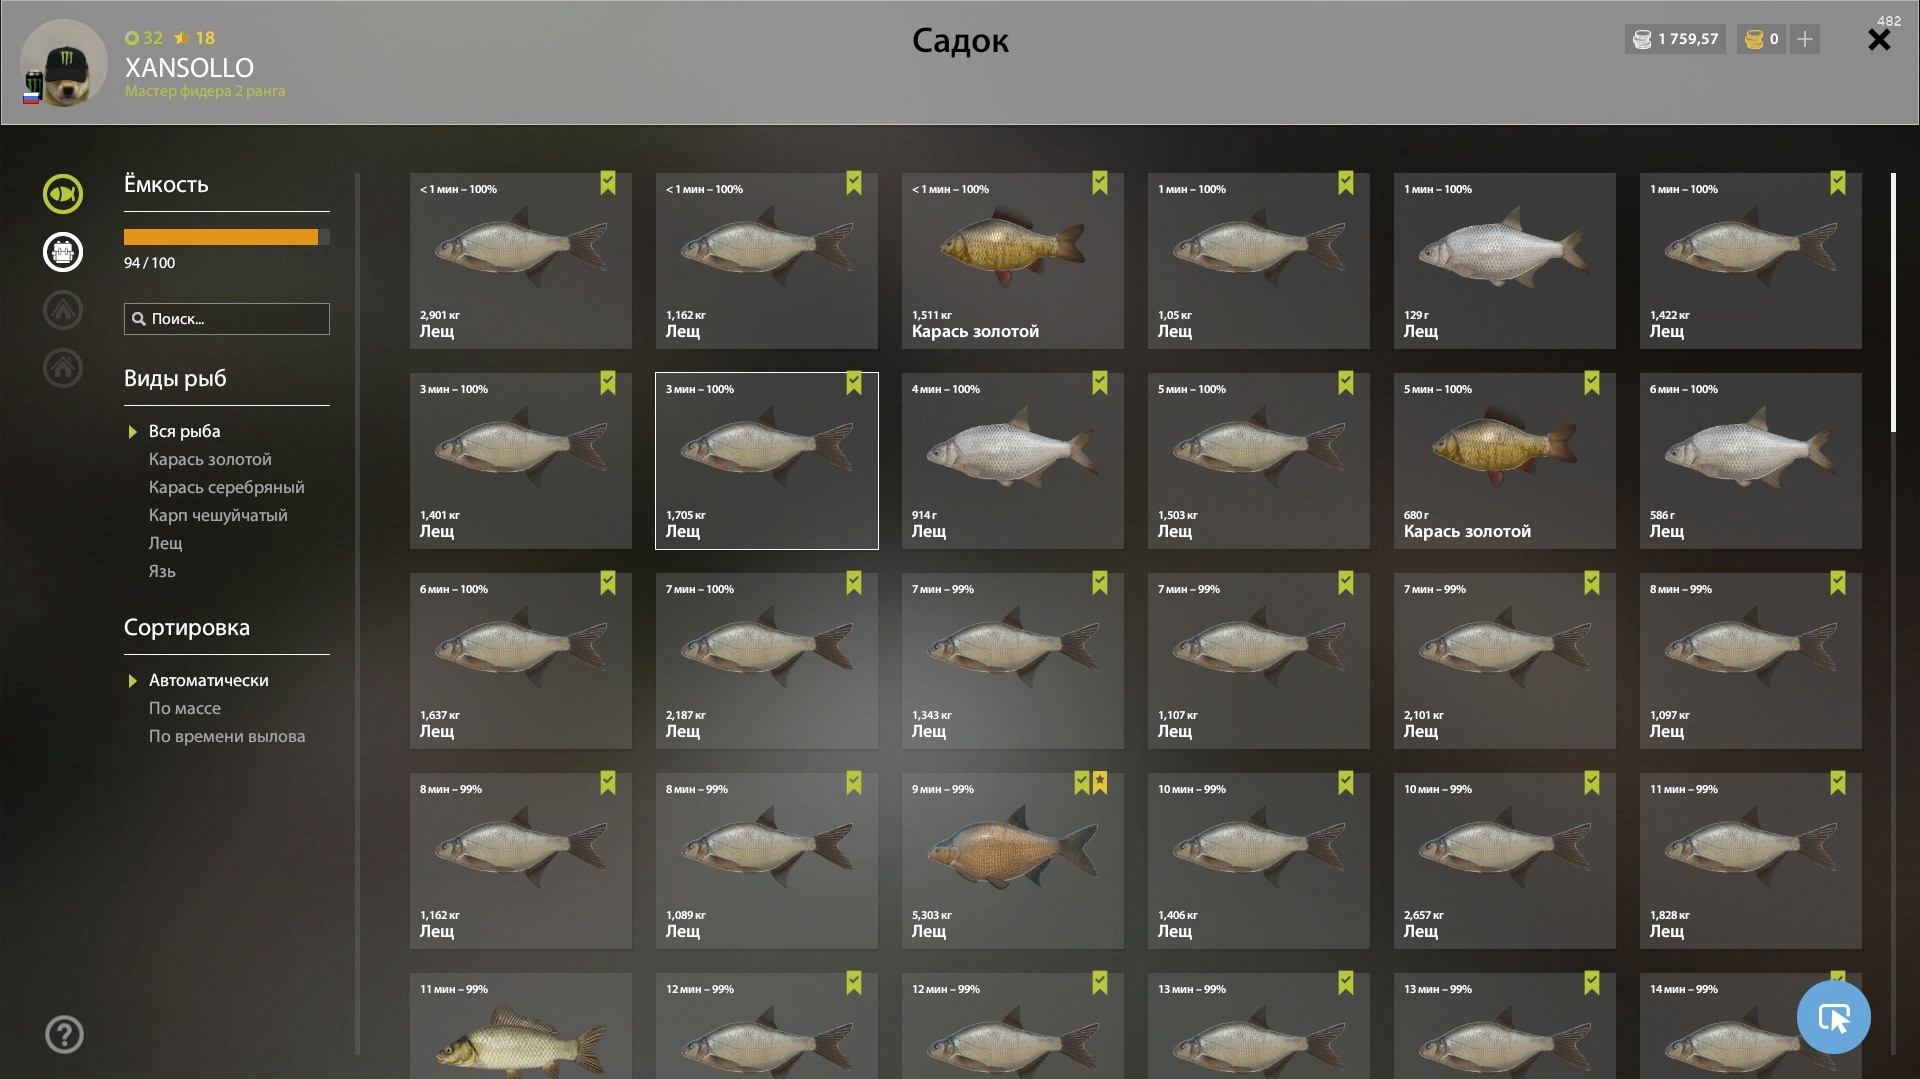Select the 1,162 кг Лещ card caught under 1 мин
Screen dimensions: 1920x1079
click(767, 261)
